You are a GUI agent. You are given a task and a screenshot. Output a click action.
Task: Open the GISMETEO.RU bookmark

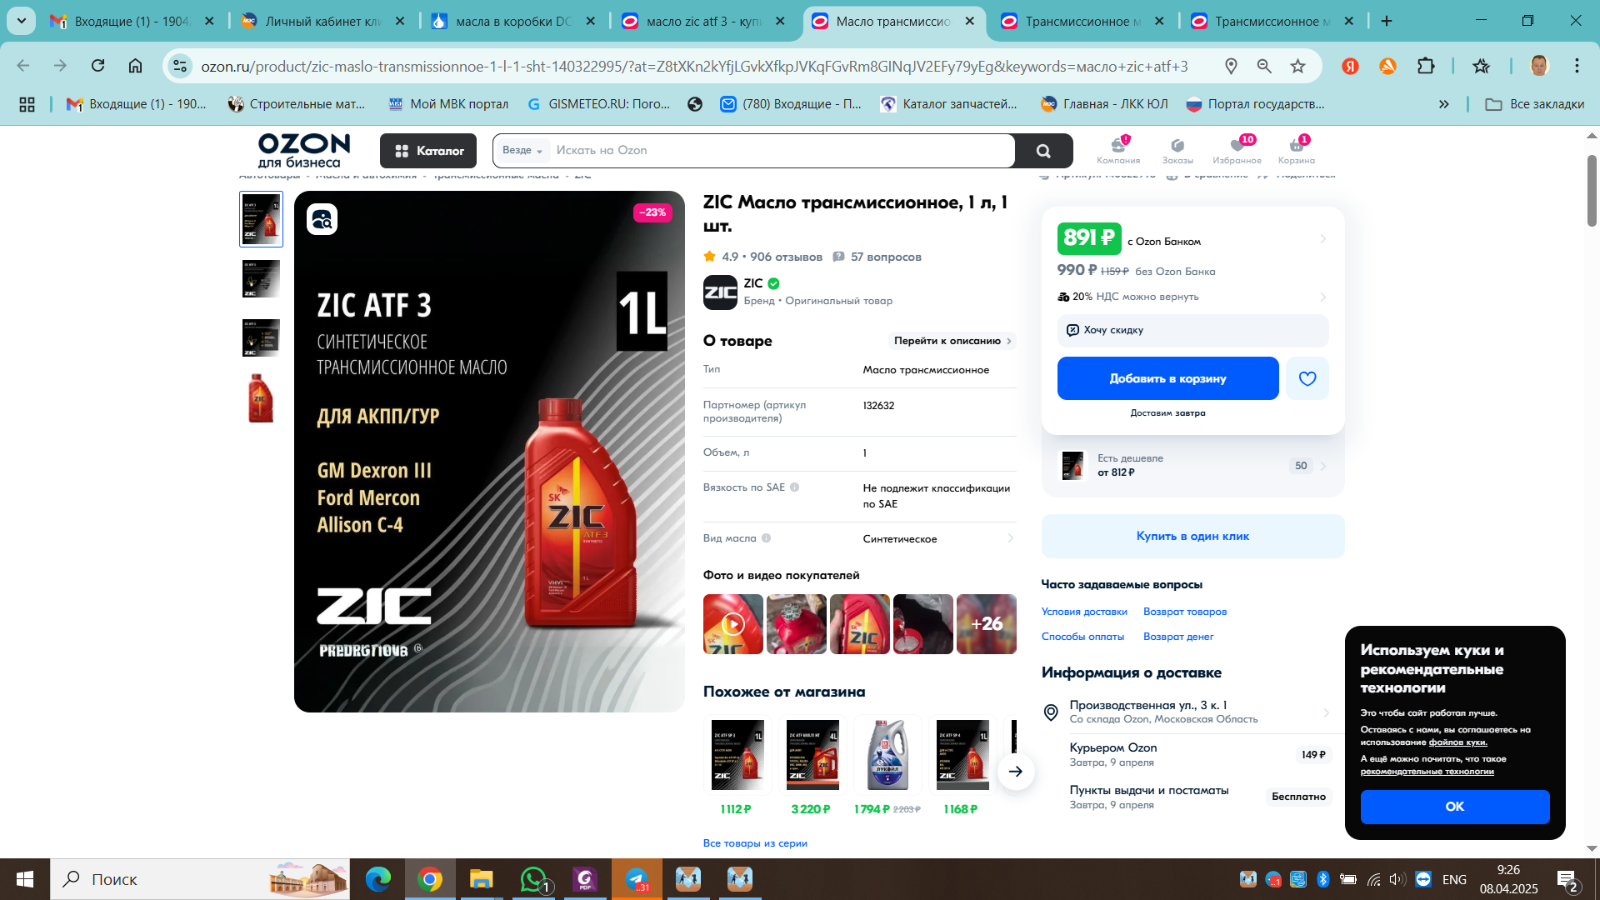(598, 104)
